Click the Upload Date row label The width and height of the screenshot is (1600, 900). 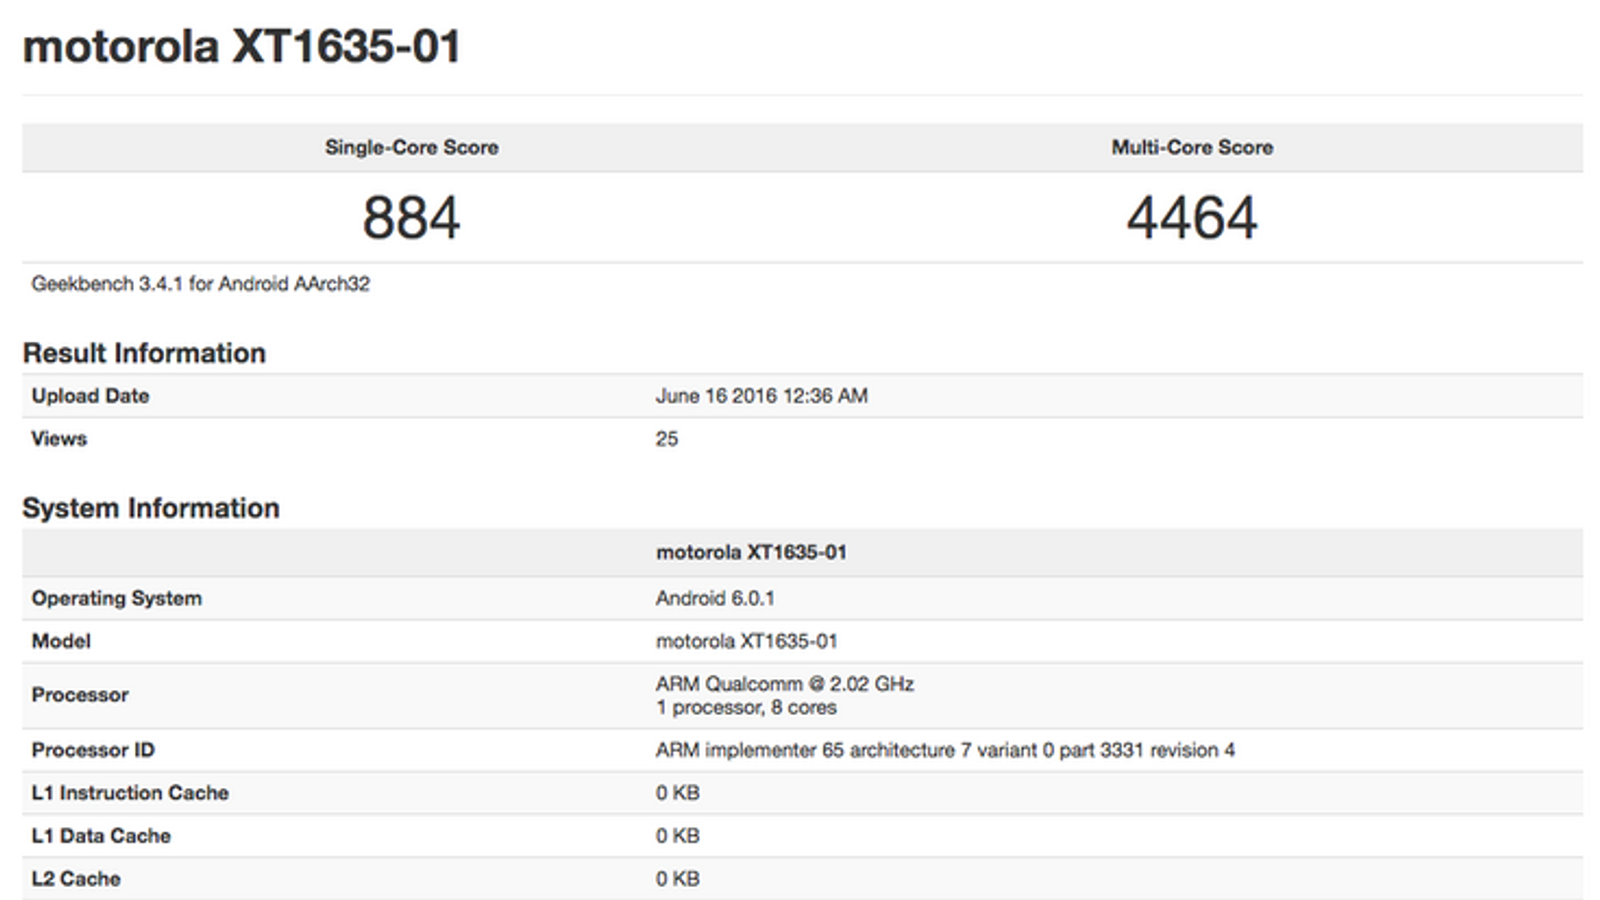(90, 396)
